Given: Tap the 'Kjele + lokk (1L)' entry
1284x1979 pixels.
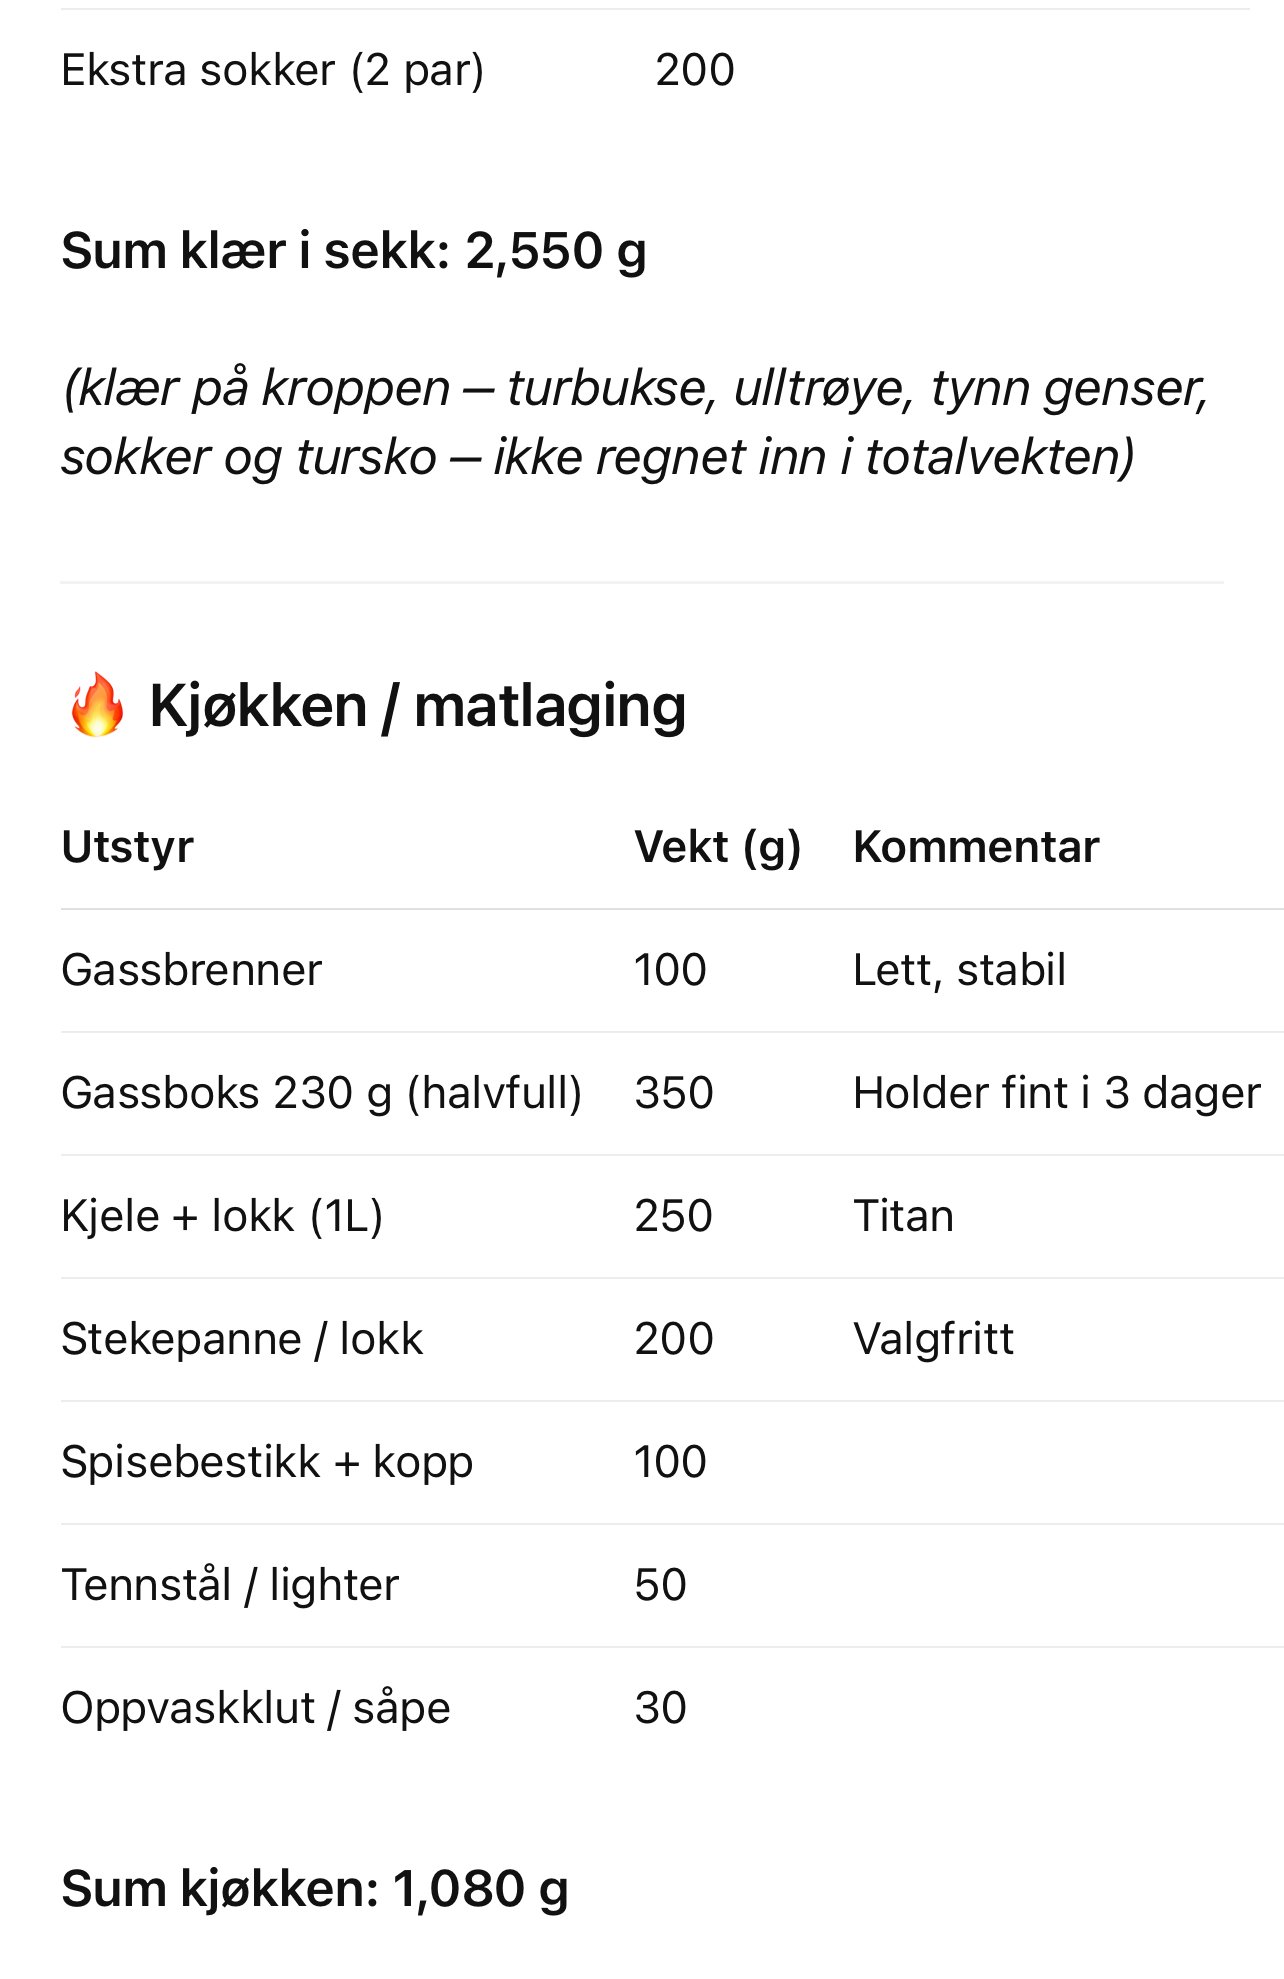Looking at the screenshot, I should 222,1216.
